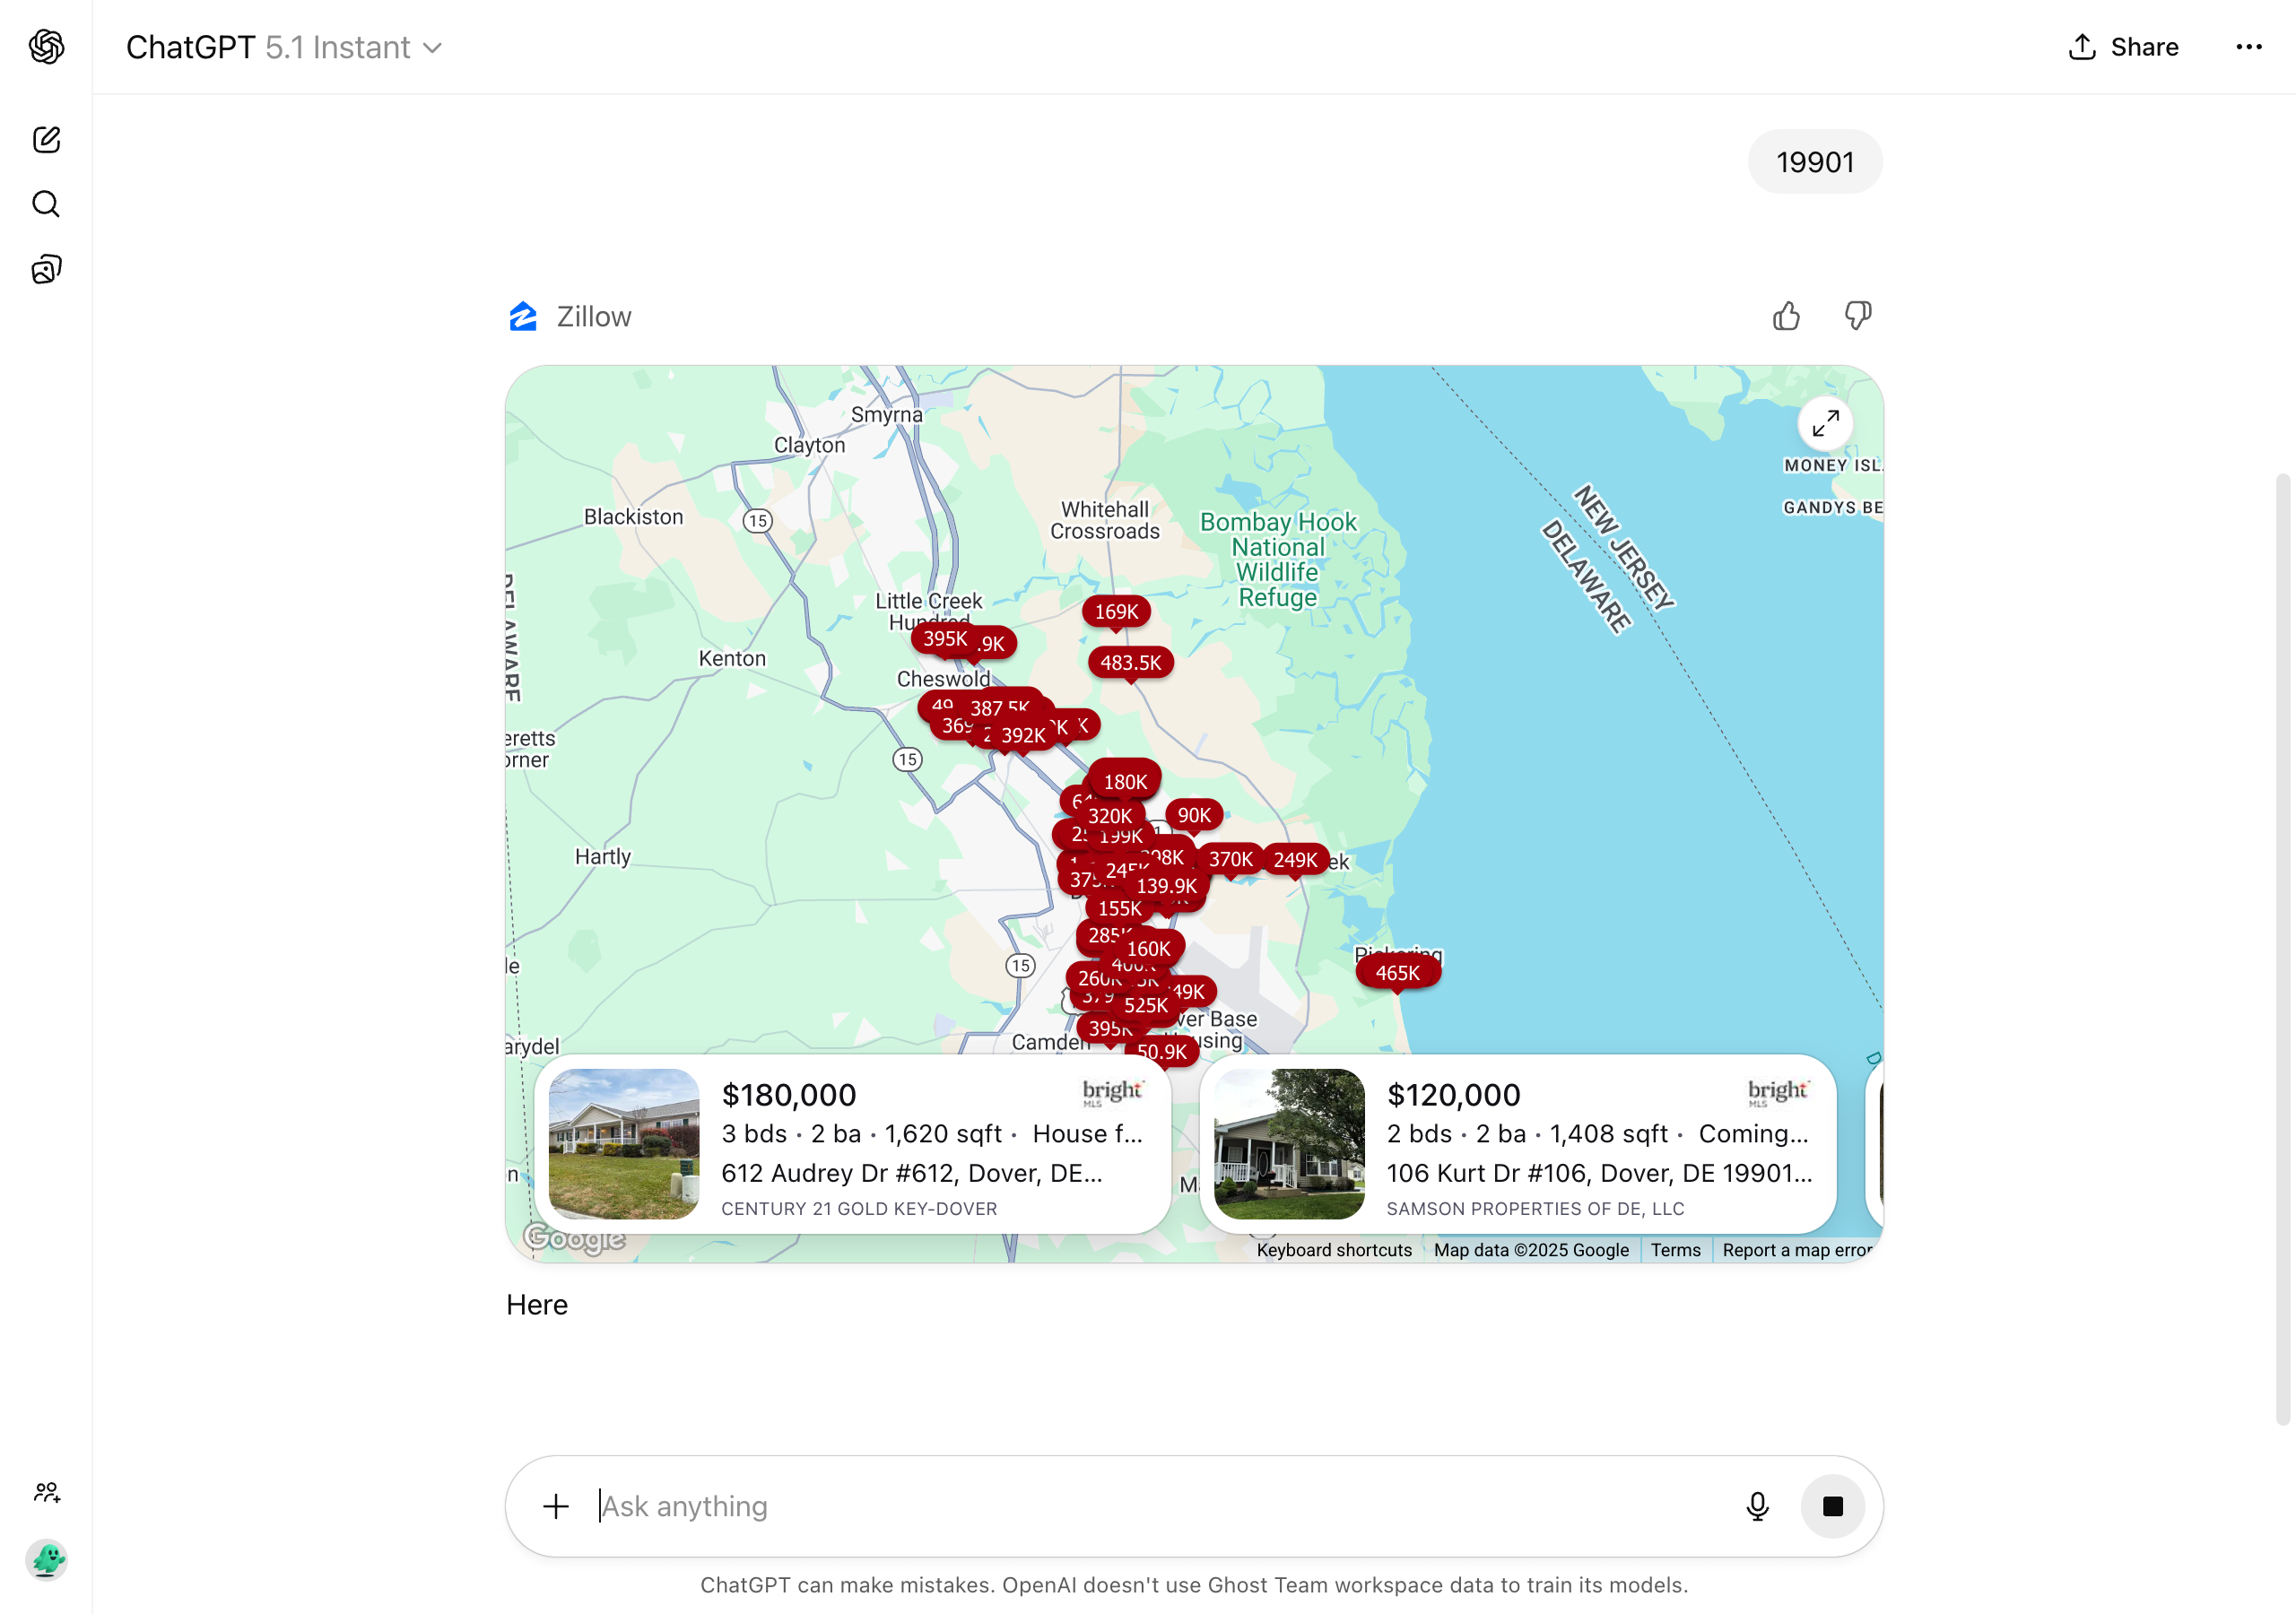Viewport: 2296px width, 1614px height.
Task: Expand the map to fullscreen
Action: coord(1826,423)
